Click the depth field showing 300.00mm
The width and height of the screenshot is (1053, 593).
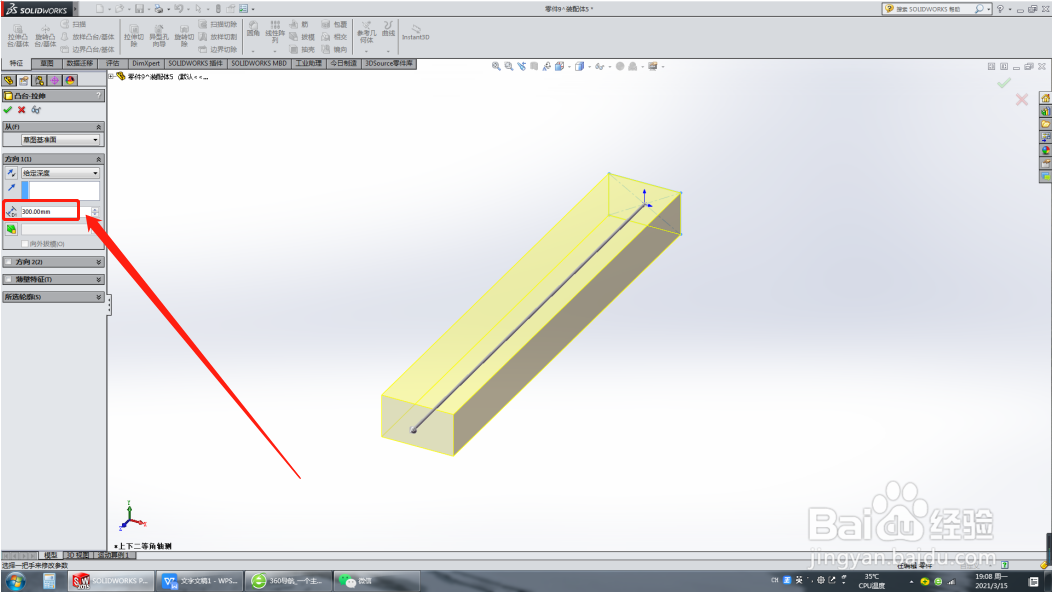pyautogui.click(x=55, y=212)
